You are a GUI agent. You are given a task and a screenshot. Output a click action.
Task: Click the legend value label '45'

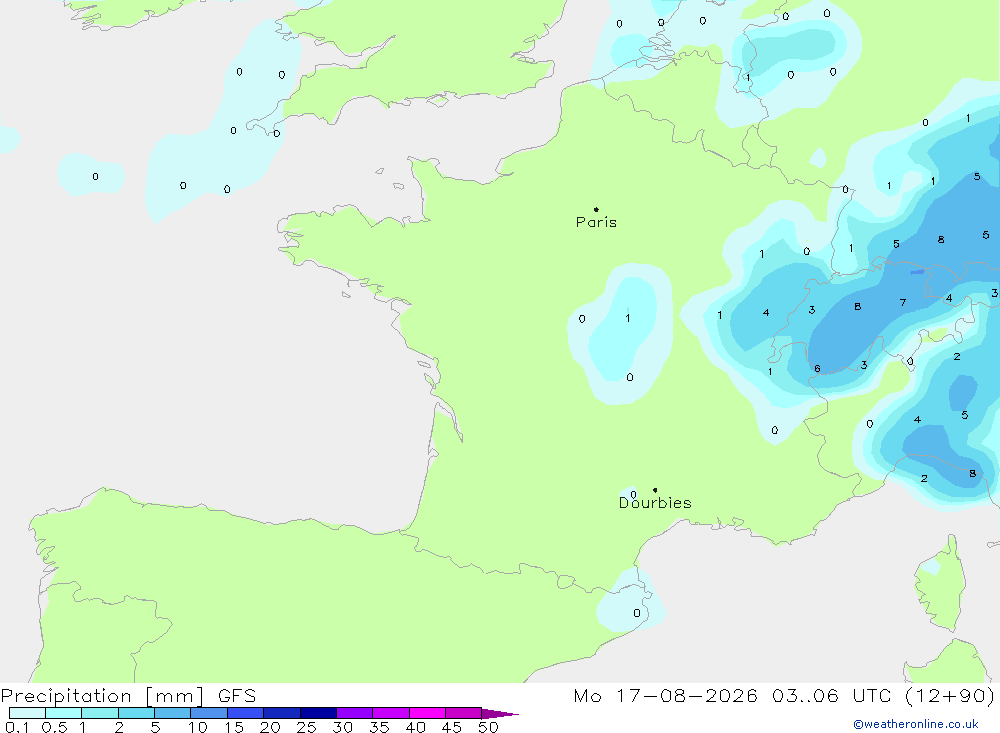pyautogui.click(x=452, y=727)
